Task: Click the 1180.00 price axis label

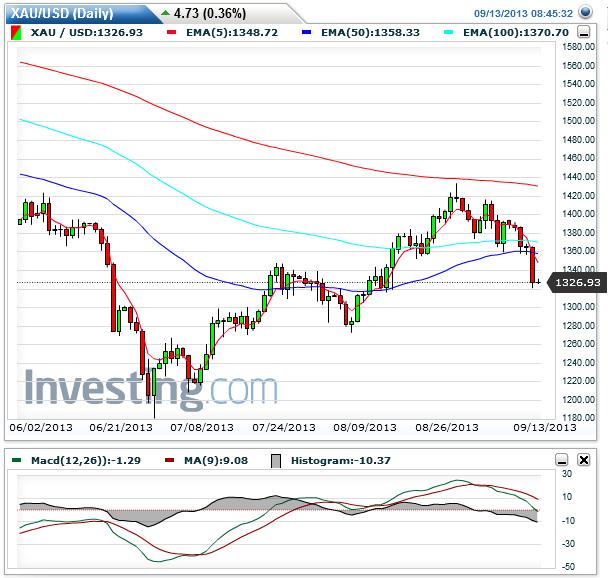Action: 578,418
